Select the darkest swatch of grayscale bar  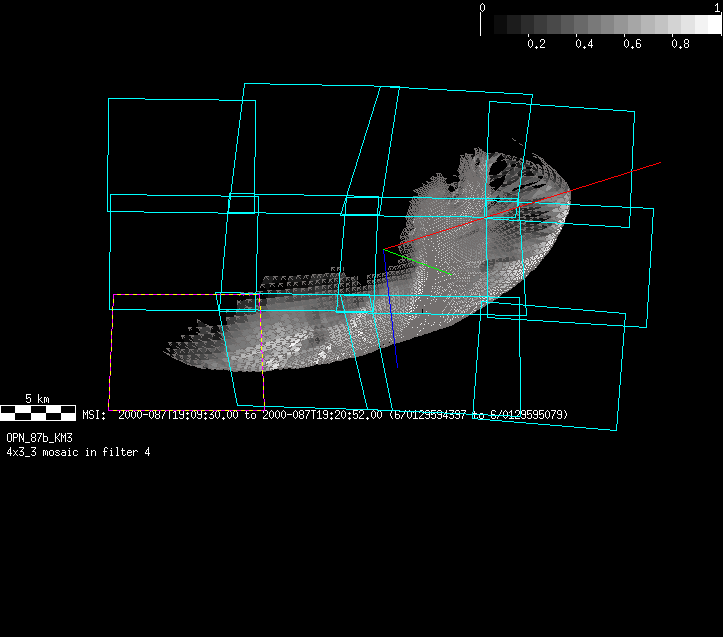[x=489, y=25]
